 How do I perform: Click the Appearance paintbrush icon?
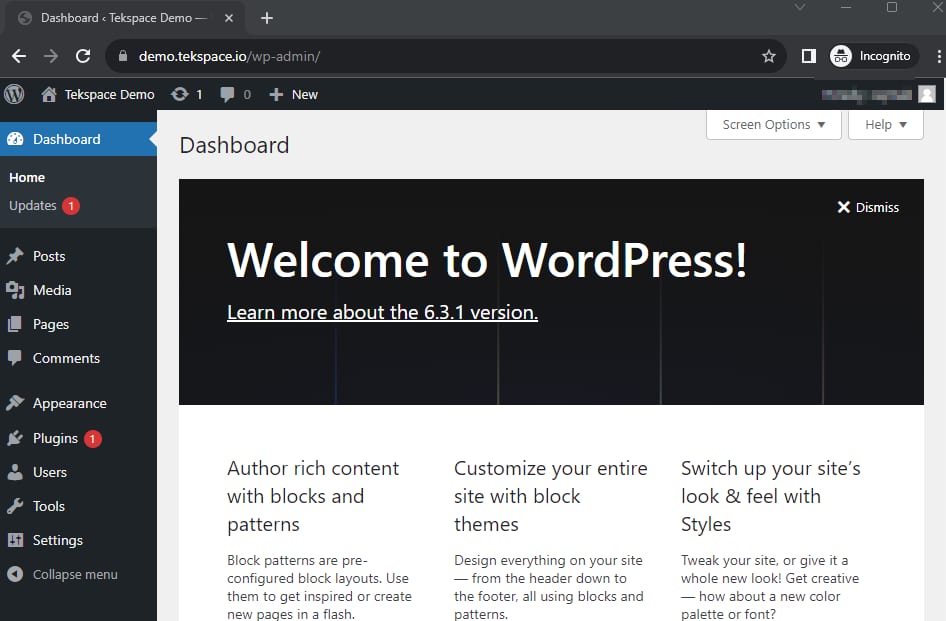[15, 403]
